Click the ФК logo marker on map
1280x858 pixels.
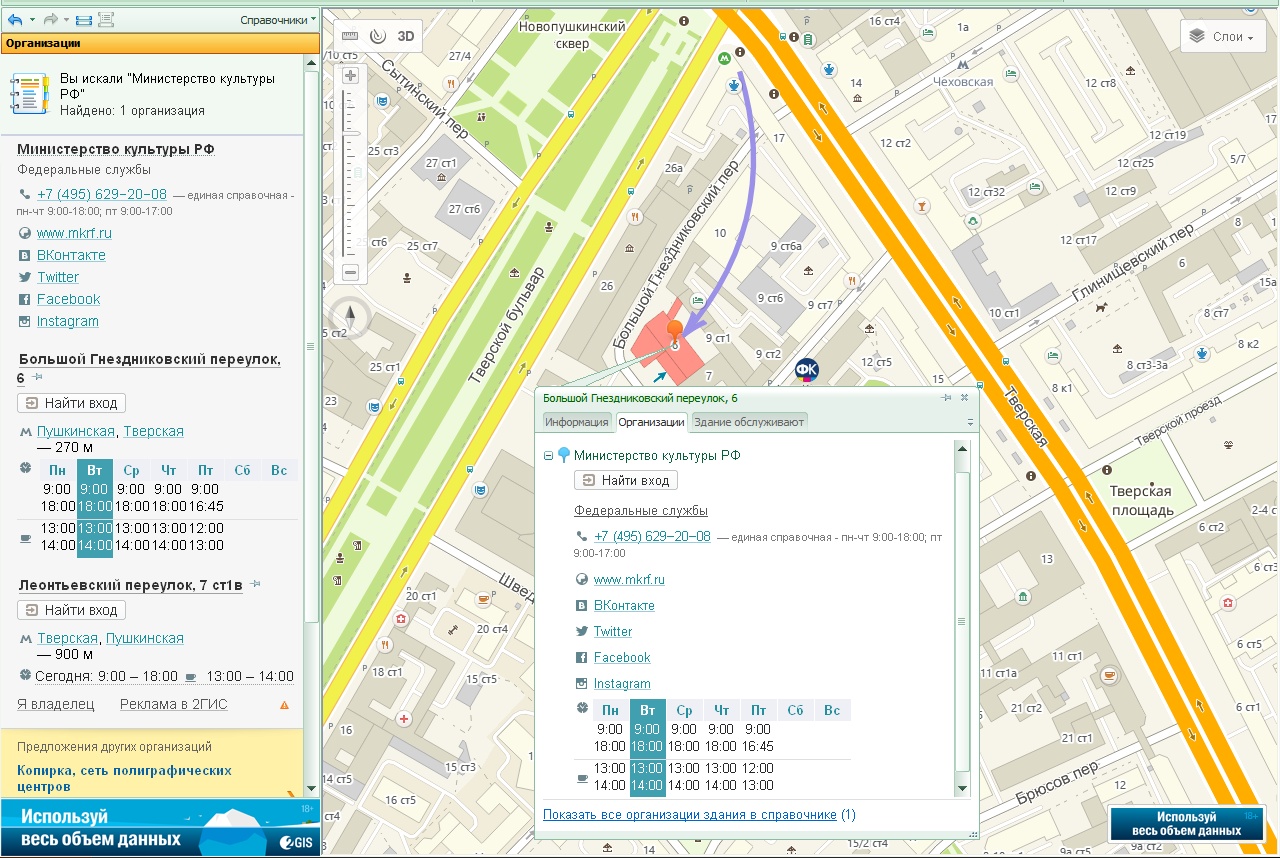[x=806, y=371]
